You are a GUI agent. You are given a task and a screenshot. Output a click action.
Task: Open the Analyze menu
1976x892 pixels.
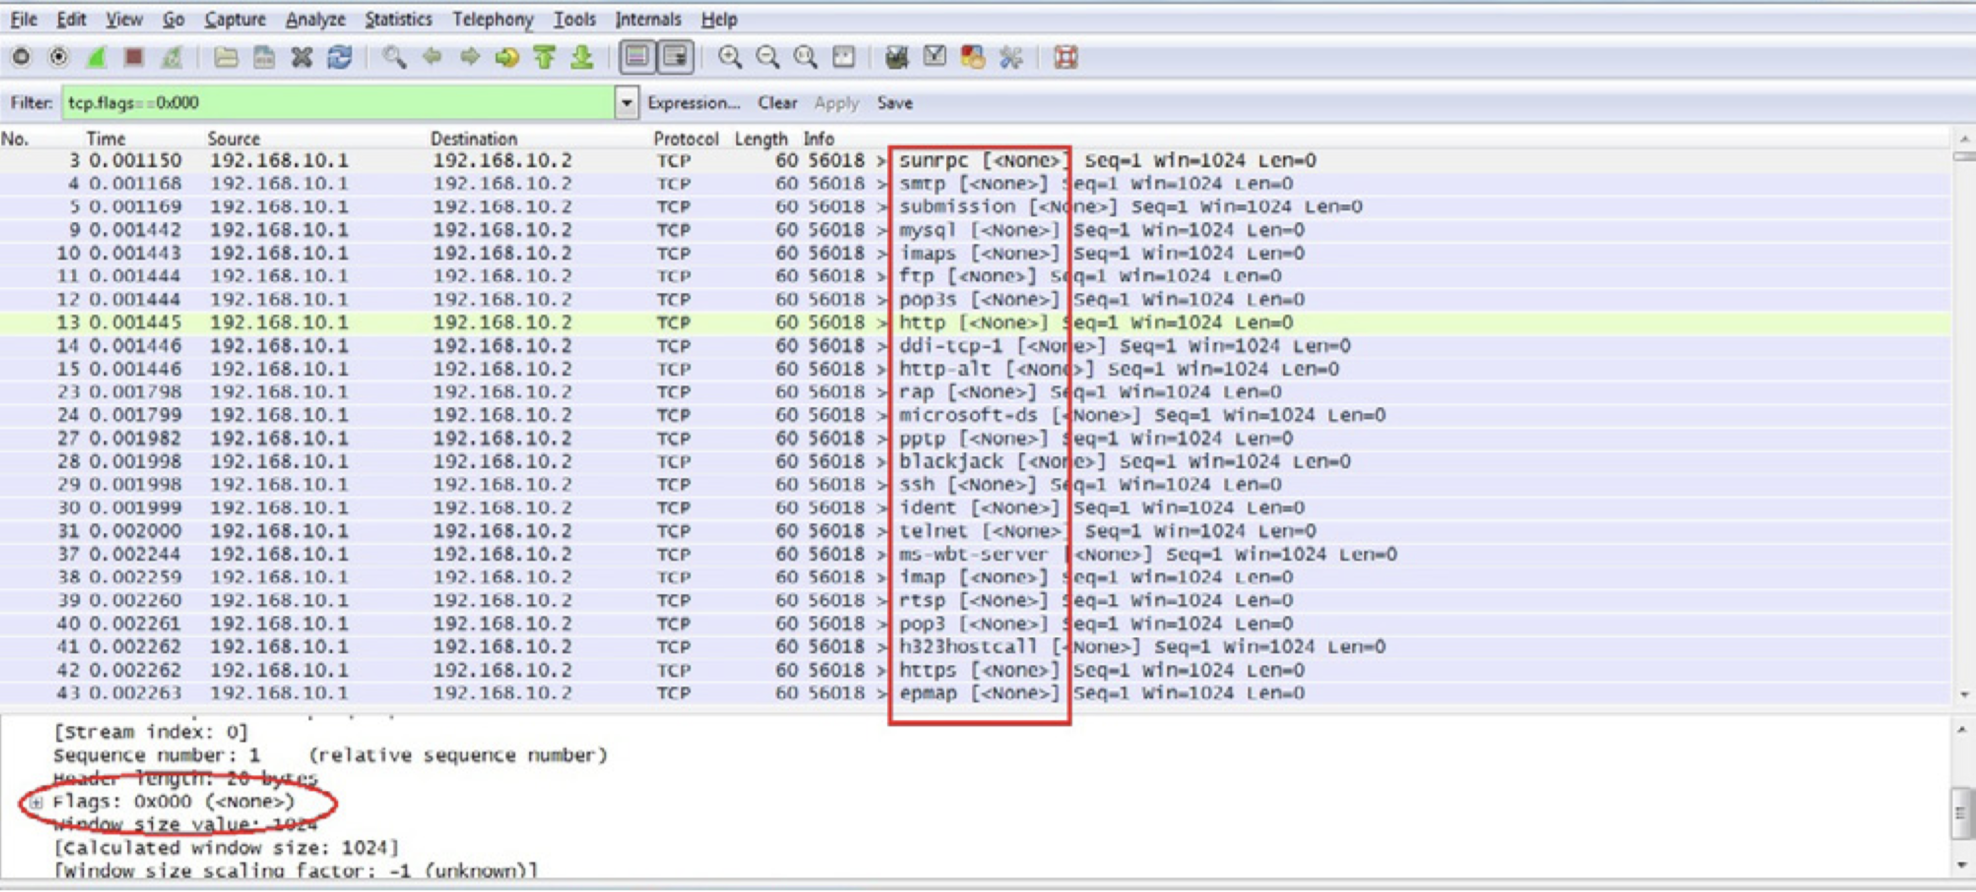pyautogui.click(x=315, y=19)
